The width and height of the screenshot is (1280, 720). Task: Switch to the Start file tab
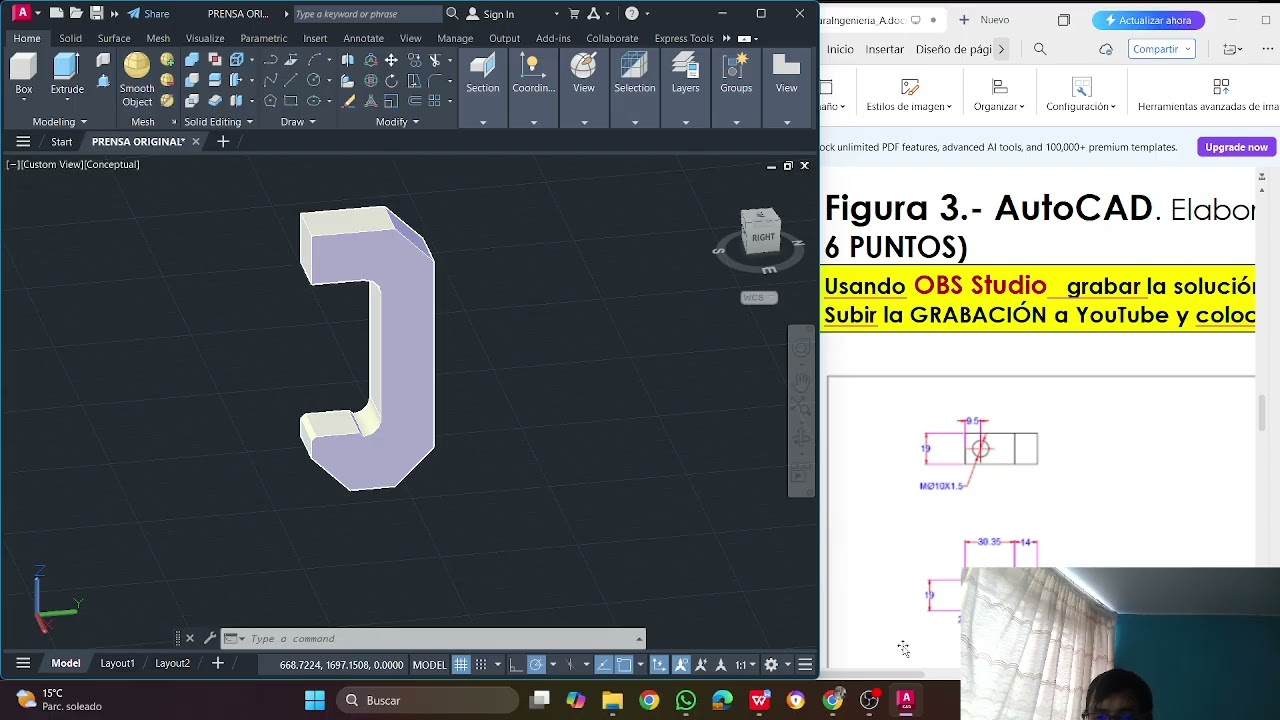(61, 142)
